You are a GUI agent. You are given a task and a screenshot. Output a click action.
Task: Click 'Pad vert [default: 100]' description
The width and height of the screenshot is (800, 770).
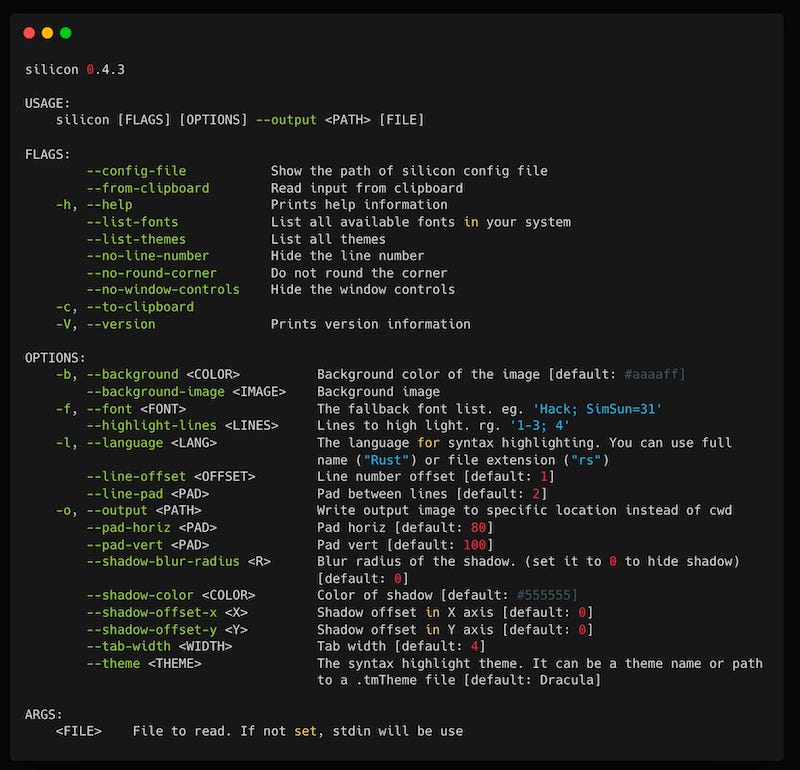click(405, 545)
